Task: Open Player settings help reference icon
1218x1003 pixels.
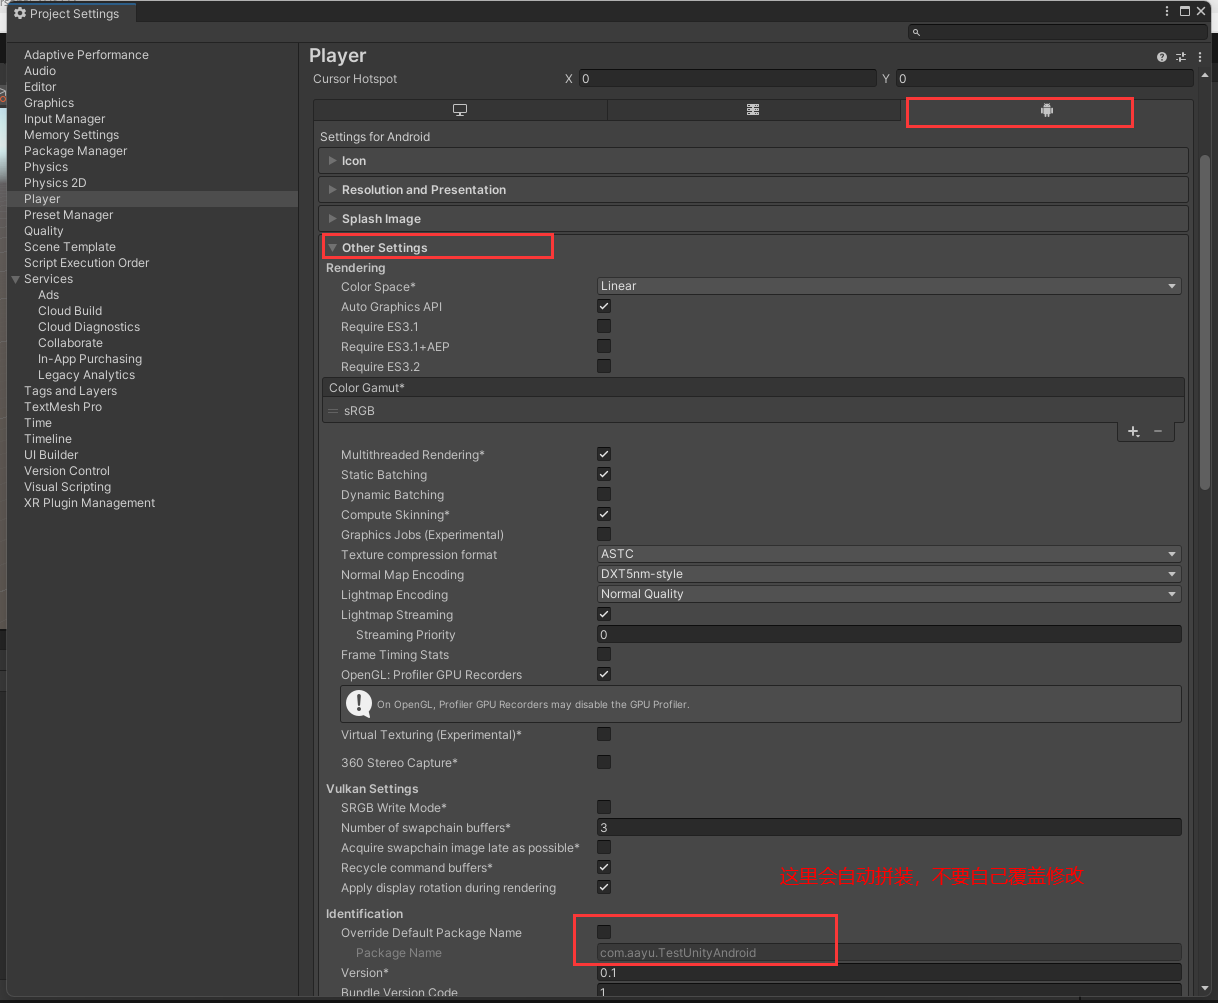Action: coord(1162,57)
